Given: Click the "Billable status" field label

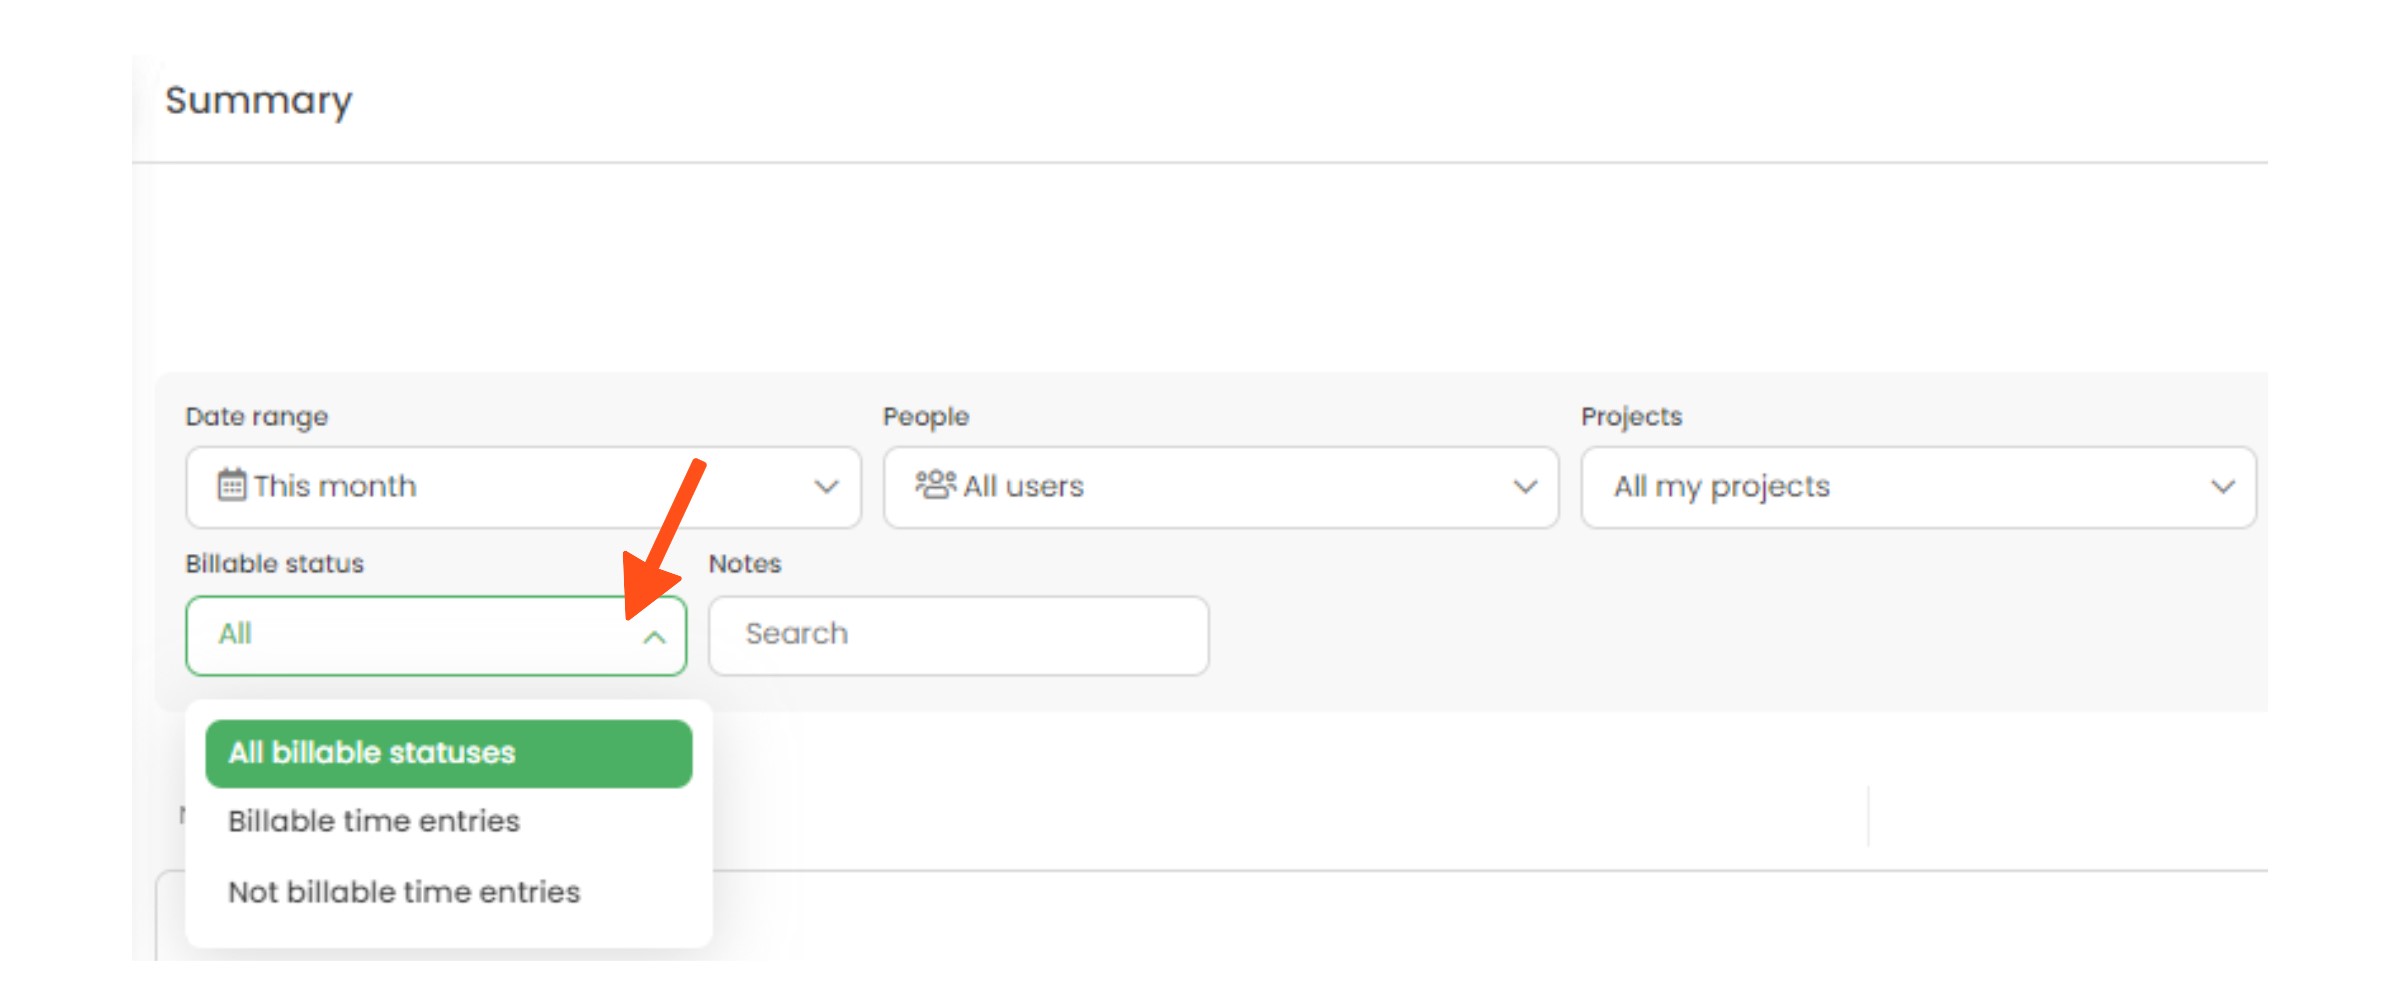Looking at the screenshot, I should [x=274, y=564].
